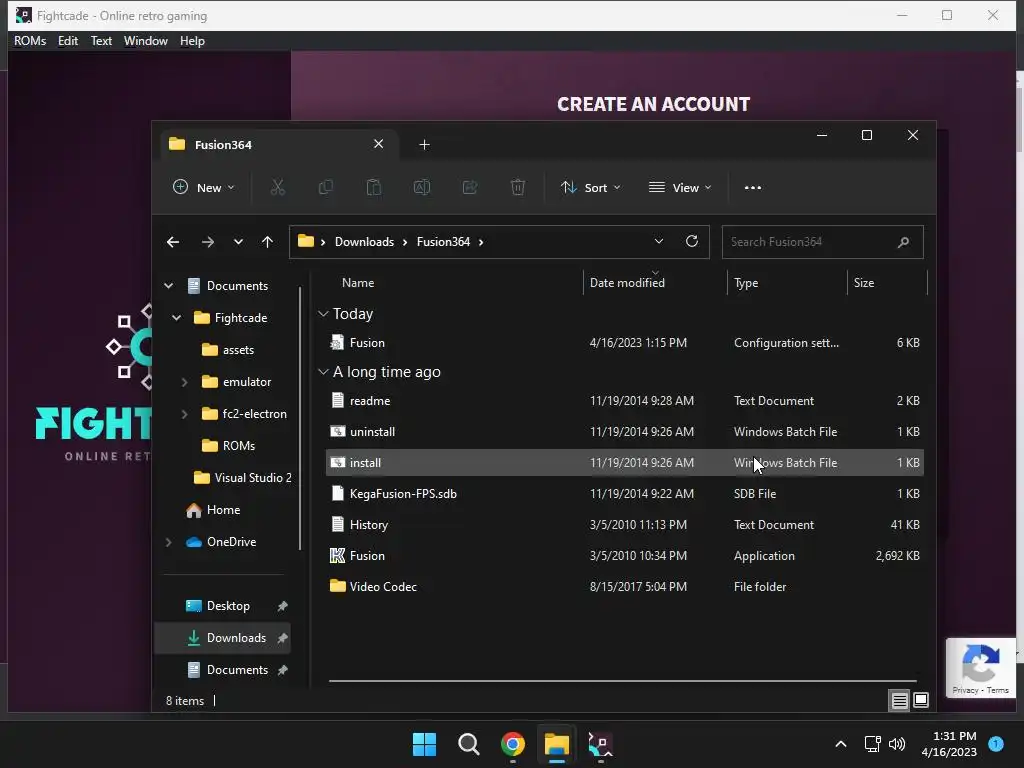The width and height of the screenshot is (1024, 768).
Task: Click the Search Fusion364 input field
Action: (822, 242)
